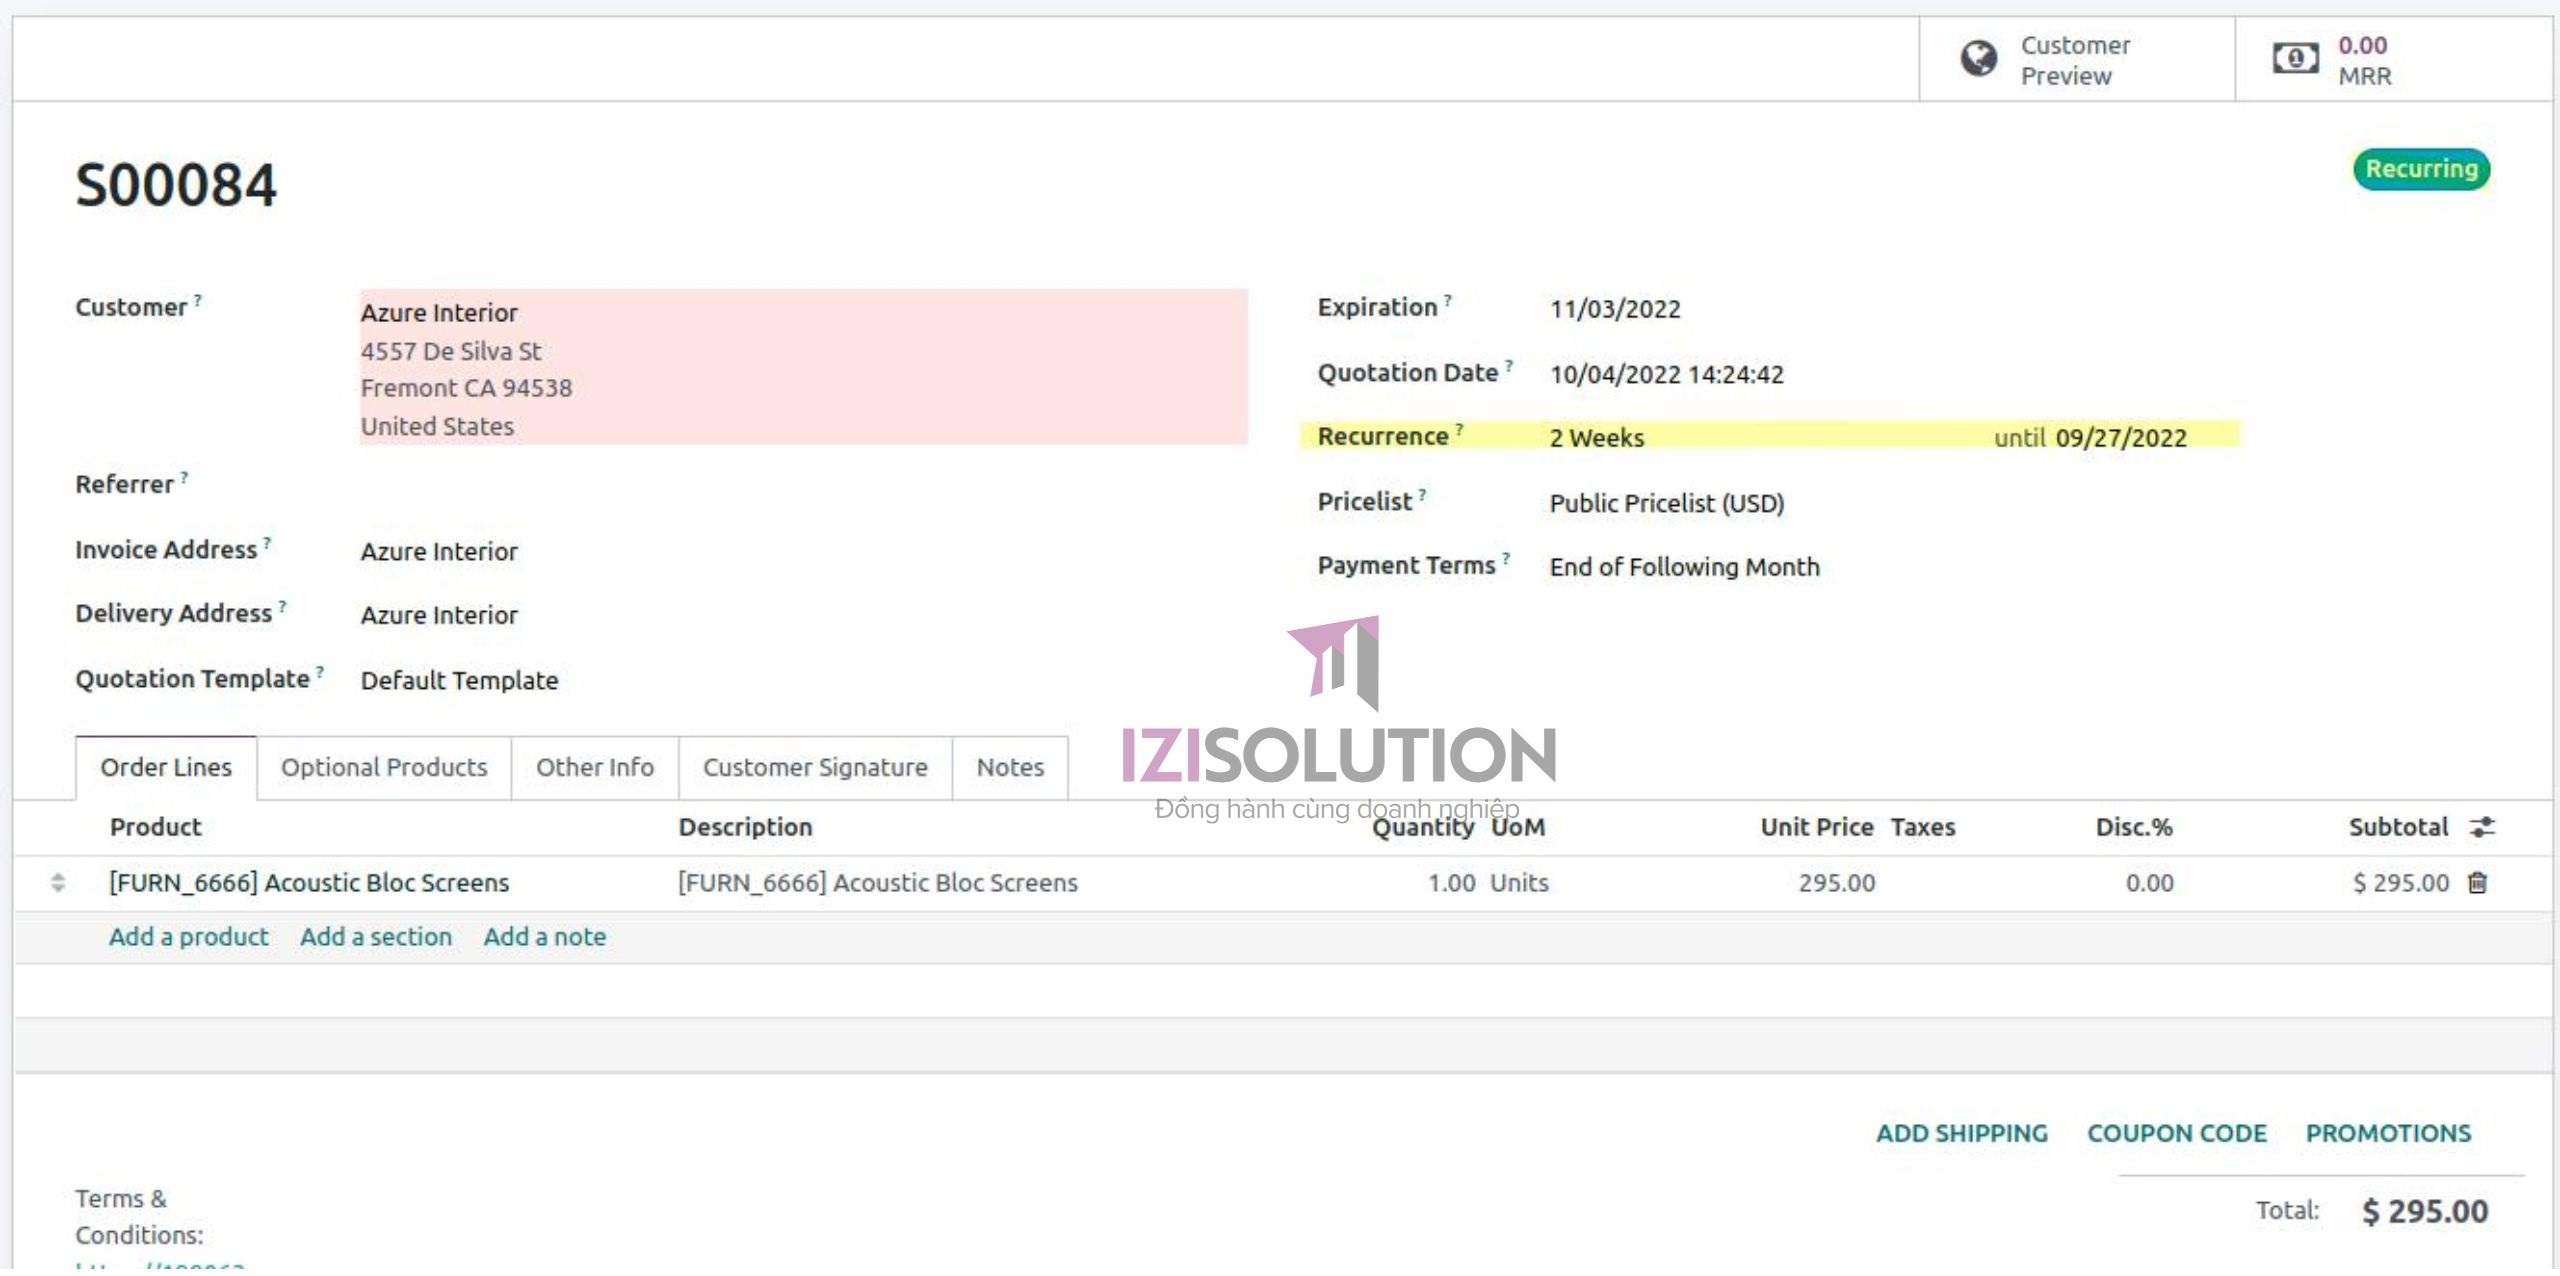Switch to the Notes tab

tap(1010, 767)
